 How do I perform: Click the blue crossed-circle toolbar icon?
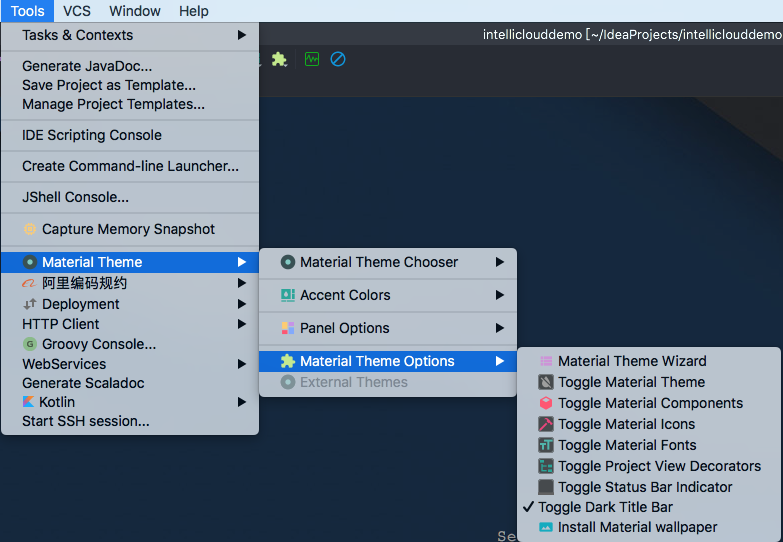point(338,59)
